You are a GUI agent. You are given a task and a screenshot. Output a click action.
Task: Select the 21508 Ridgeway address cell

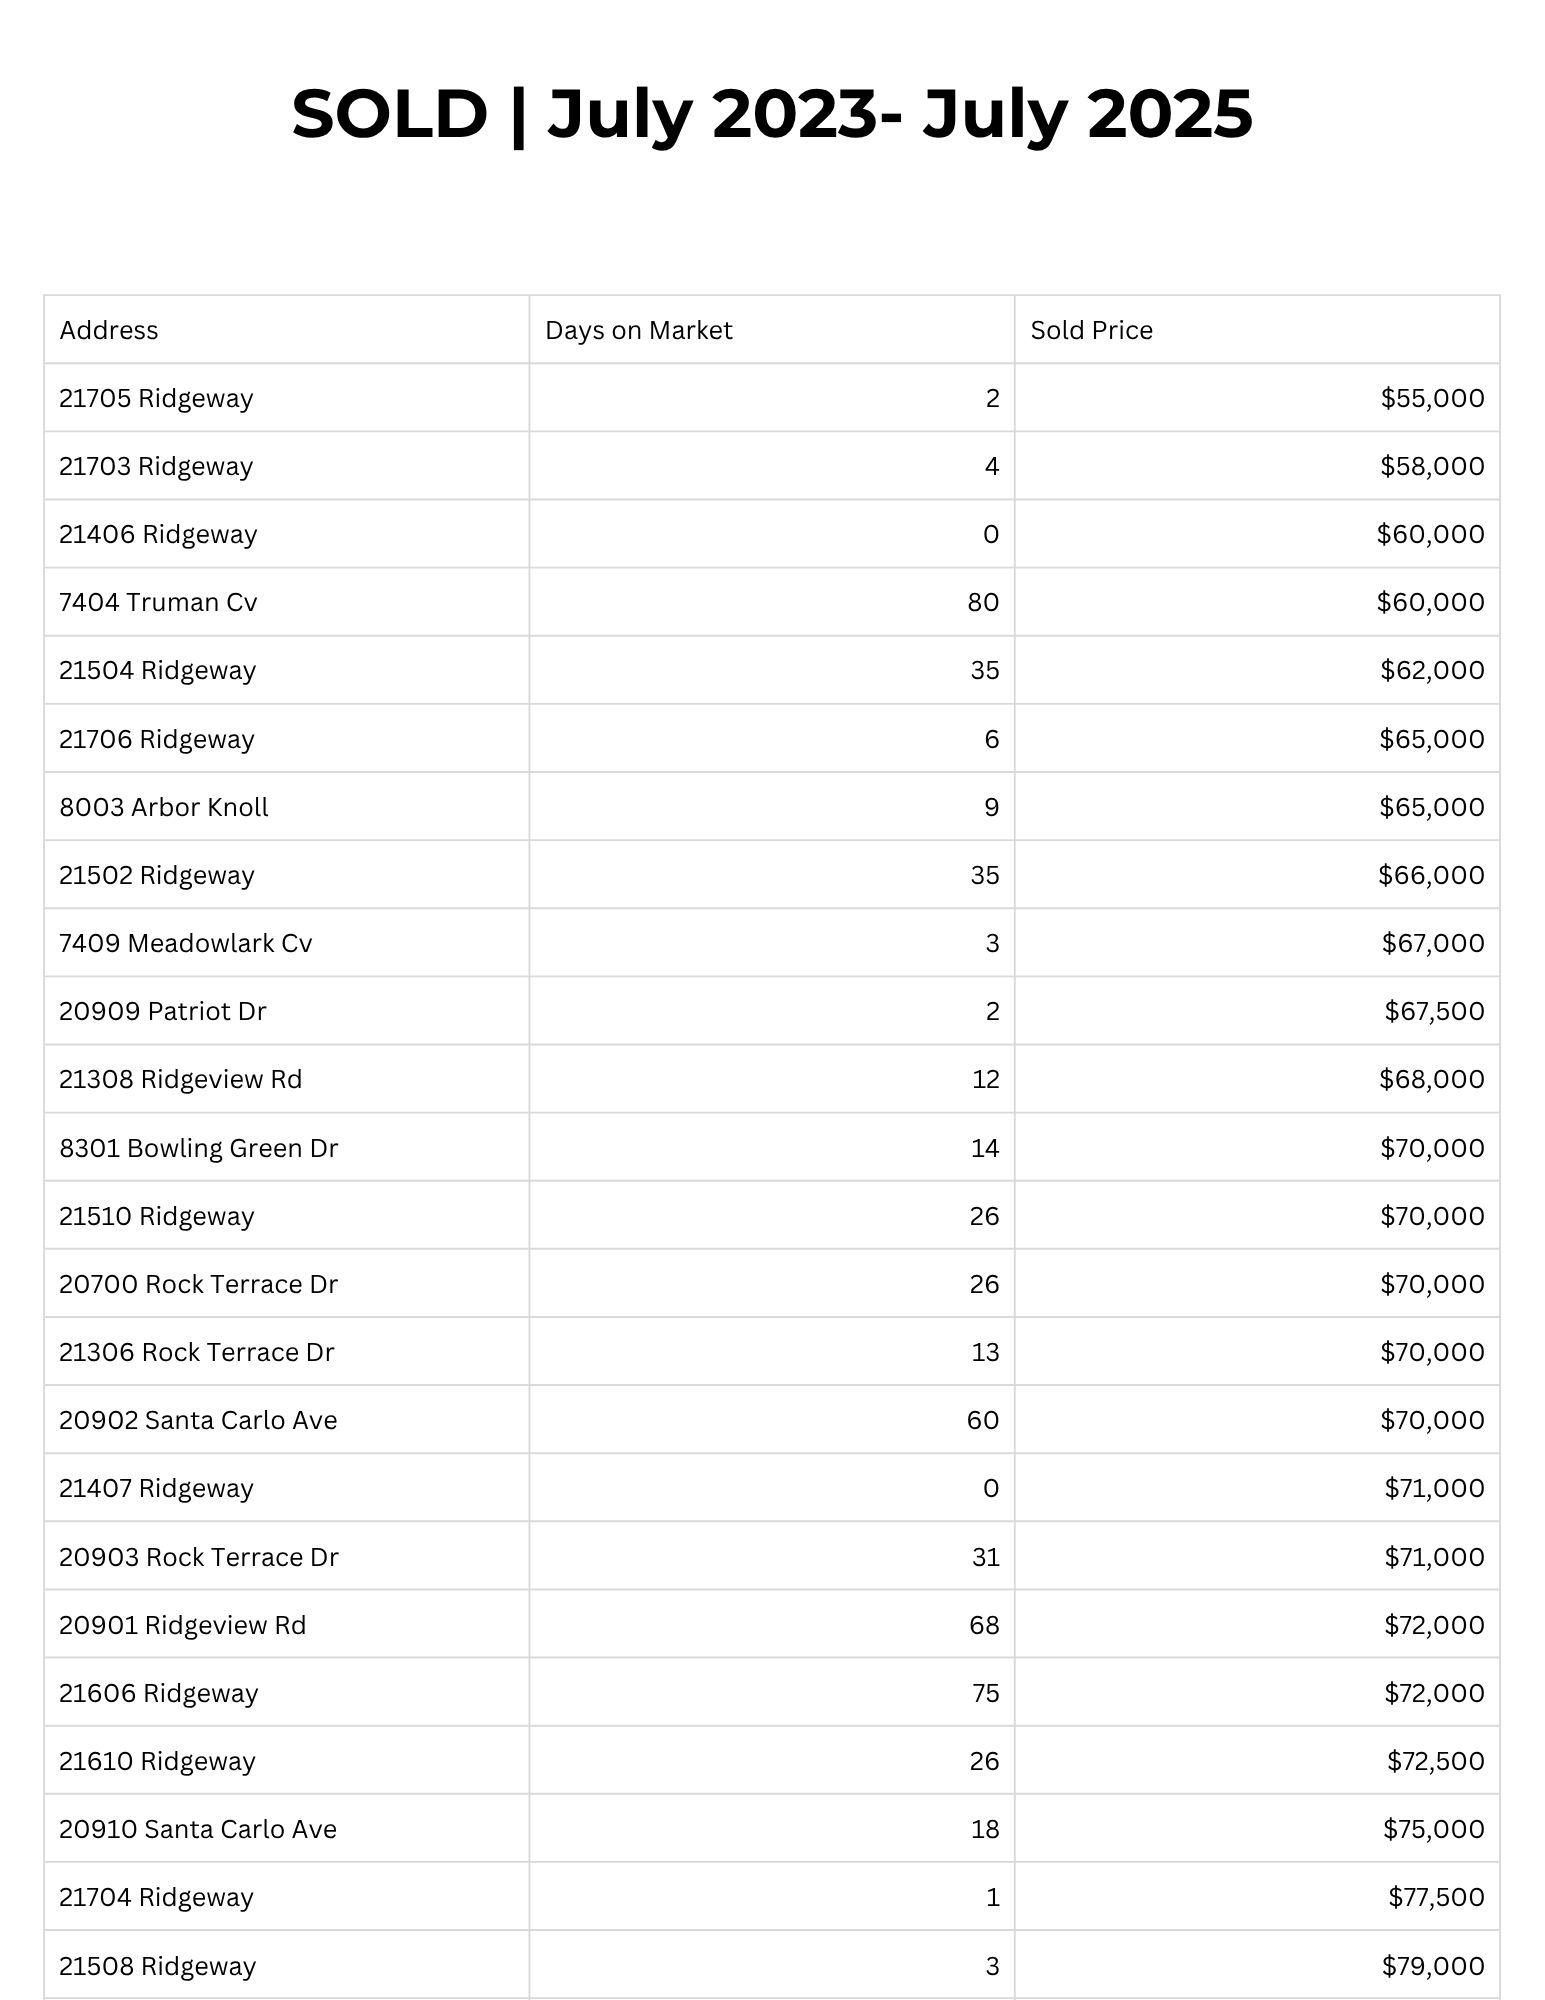click(x=158, y=1966)
